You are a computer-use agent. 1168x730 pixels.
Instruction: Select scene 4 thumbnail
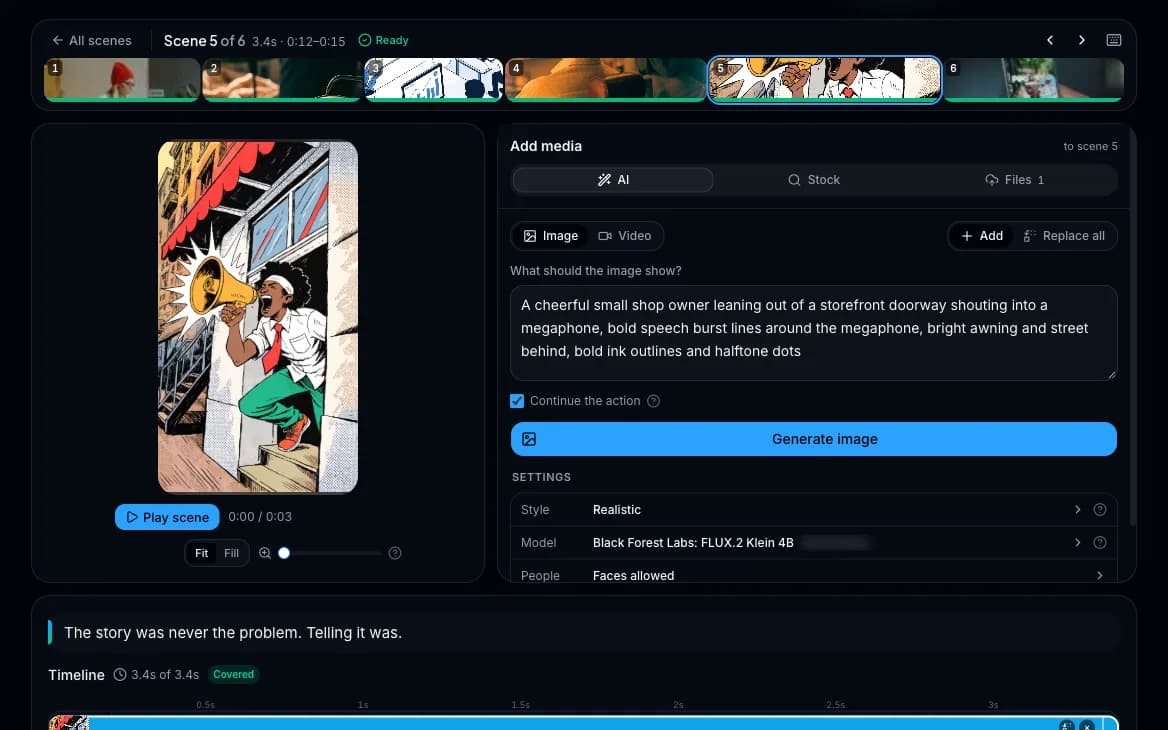tap(606, 79)
